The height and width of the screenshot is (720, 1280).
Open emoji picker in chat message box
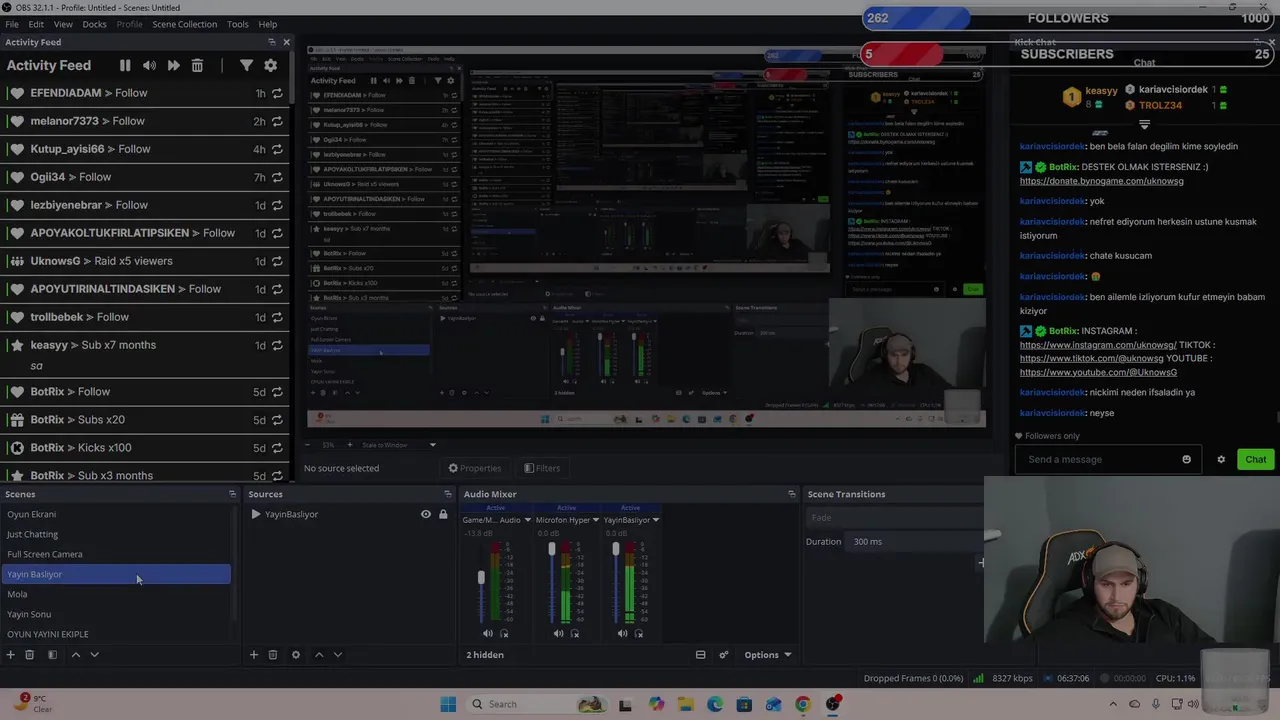click(1187, 460)
